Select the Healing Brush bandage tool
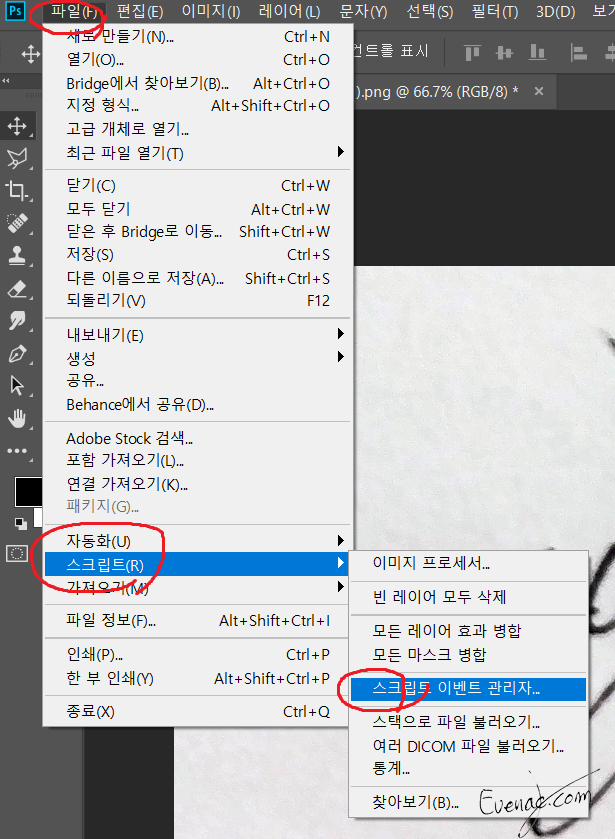615x839 pixels. click(17, 223)
